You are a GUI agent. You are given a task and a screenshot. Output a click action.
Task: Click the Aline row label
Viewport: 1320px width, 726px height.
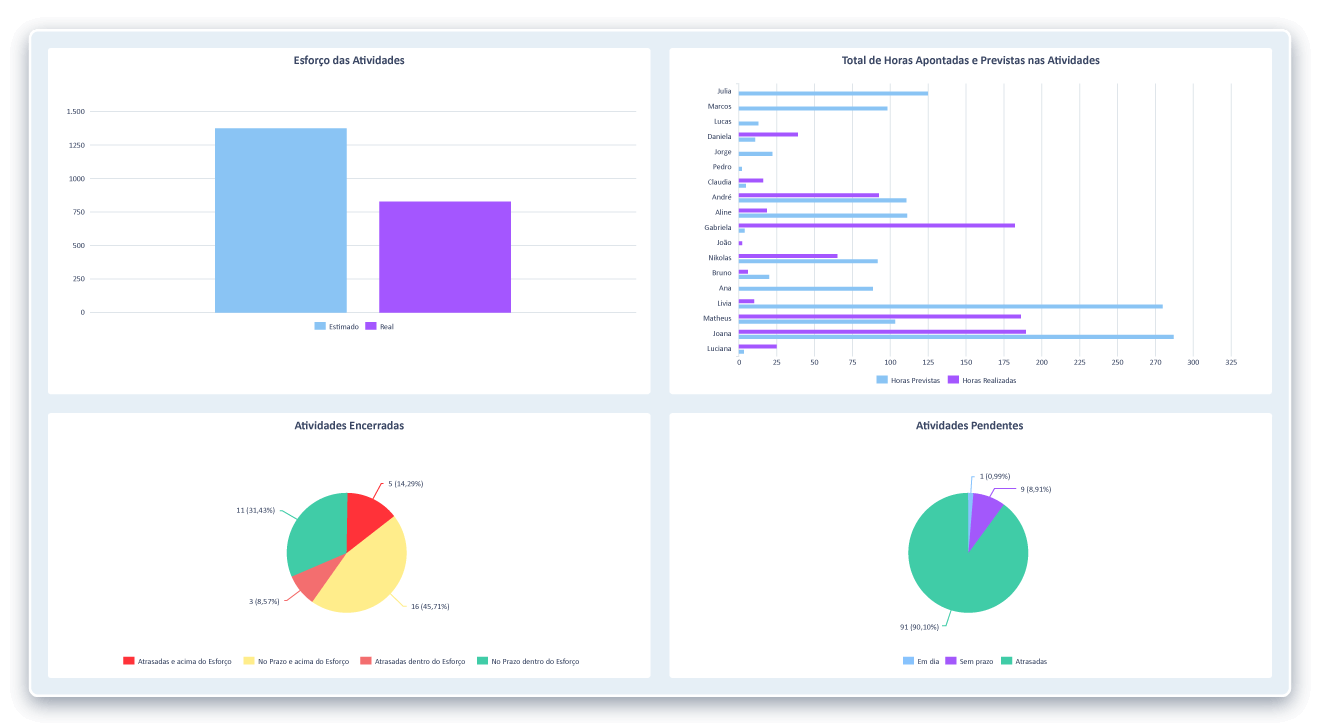(723, 212)
